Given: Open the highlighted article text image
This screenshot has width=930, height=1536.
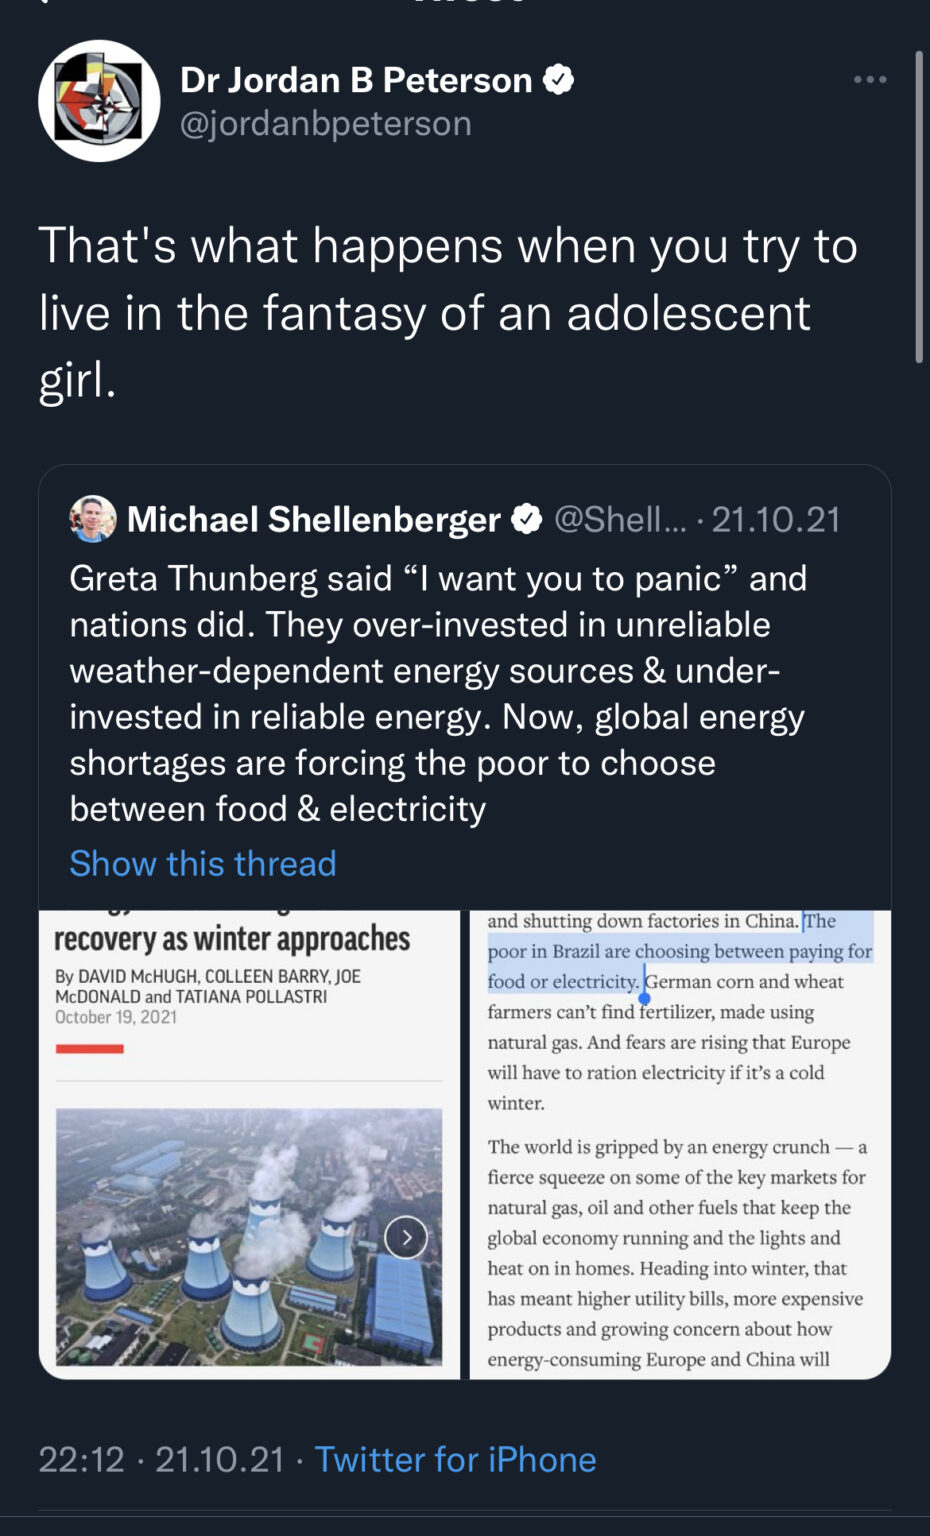Looking at the screenshot, I should click(x=680, y=1144).
